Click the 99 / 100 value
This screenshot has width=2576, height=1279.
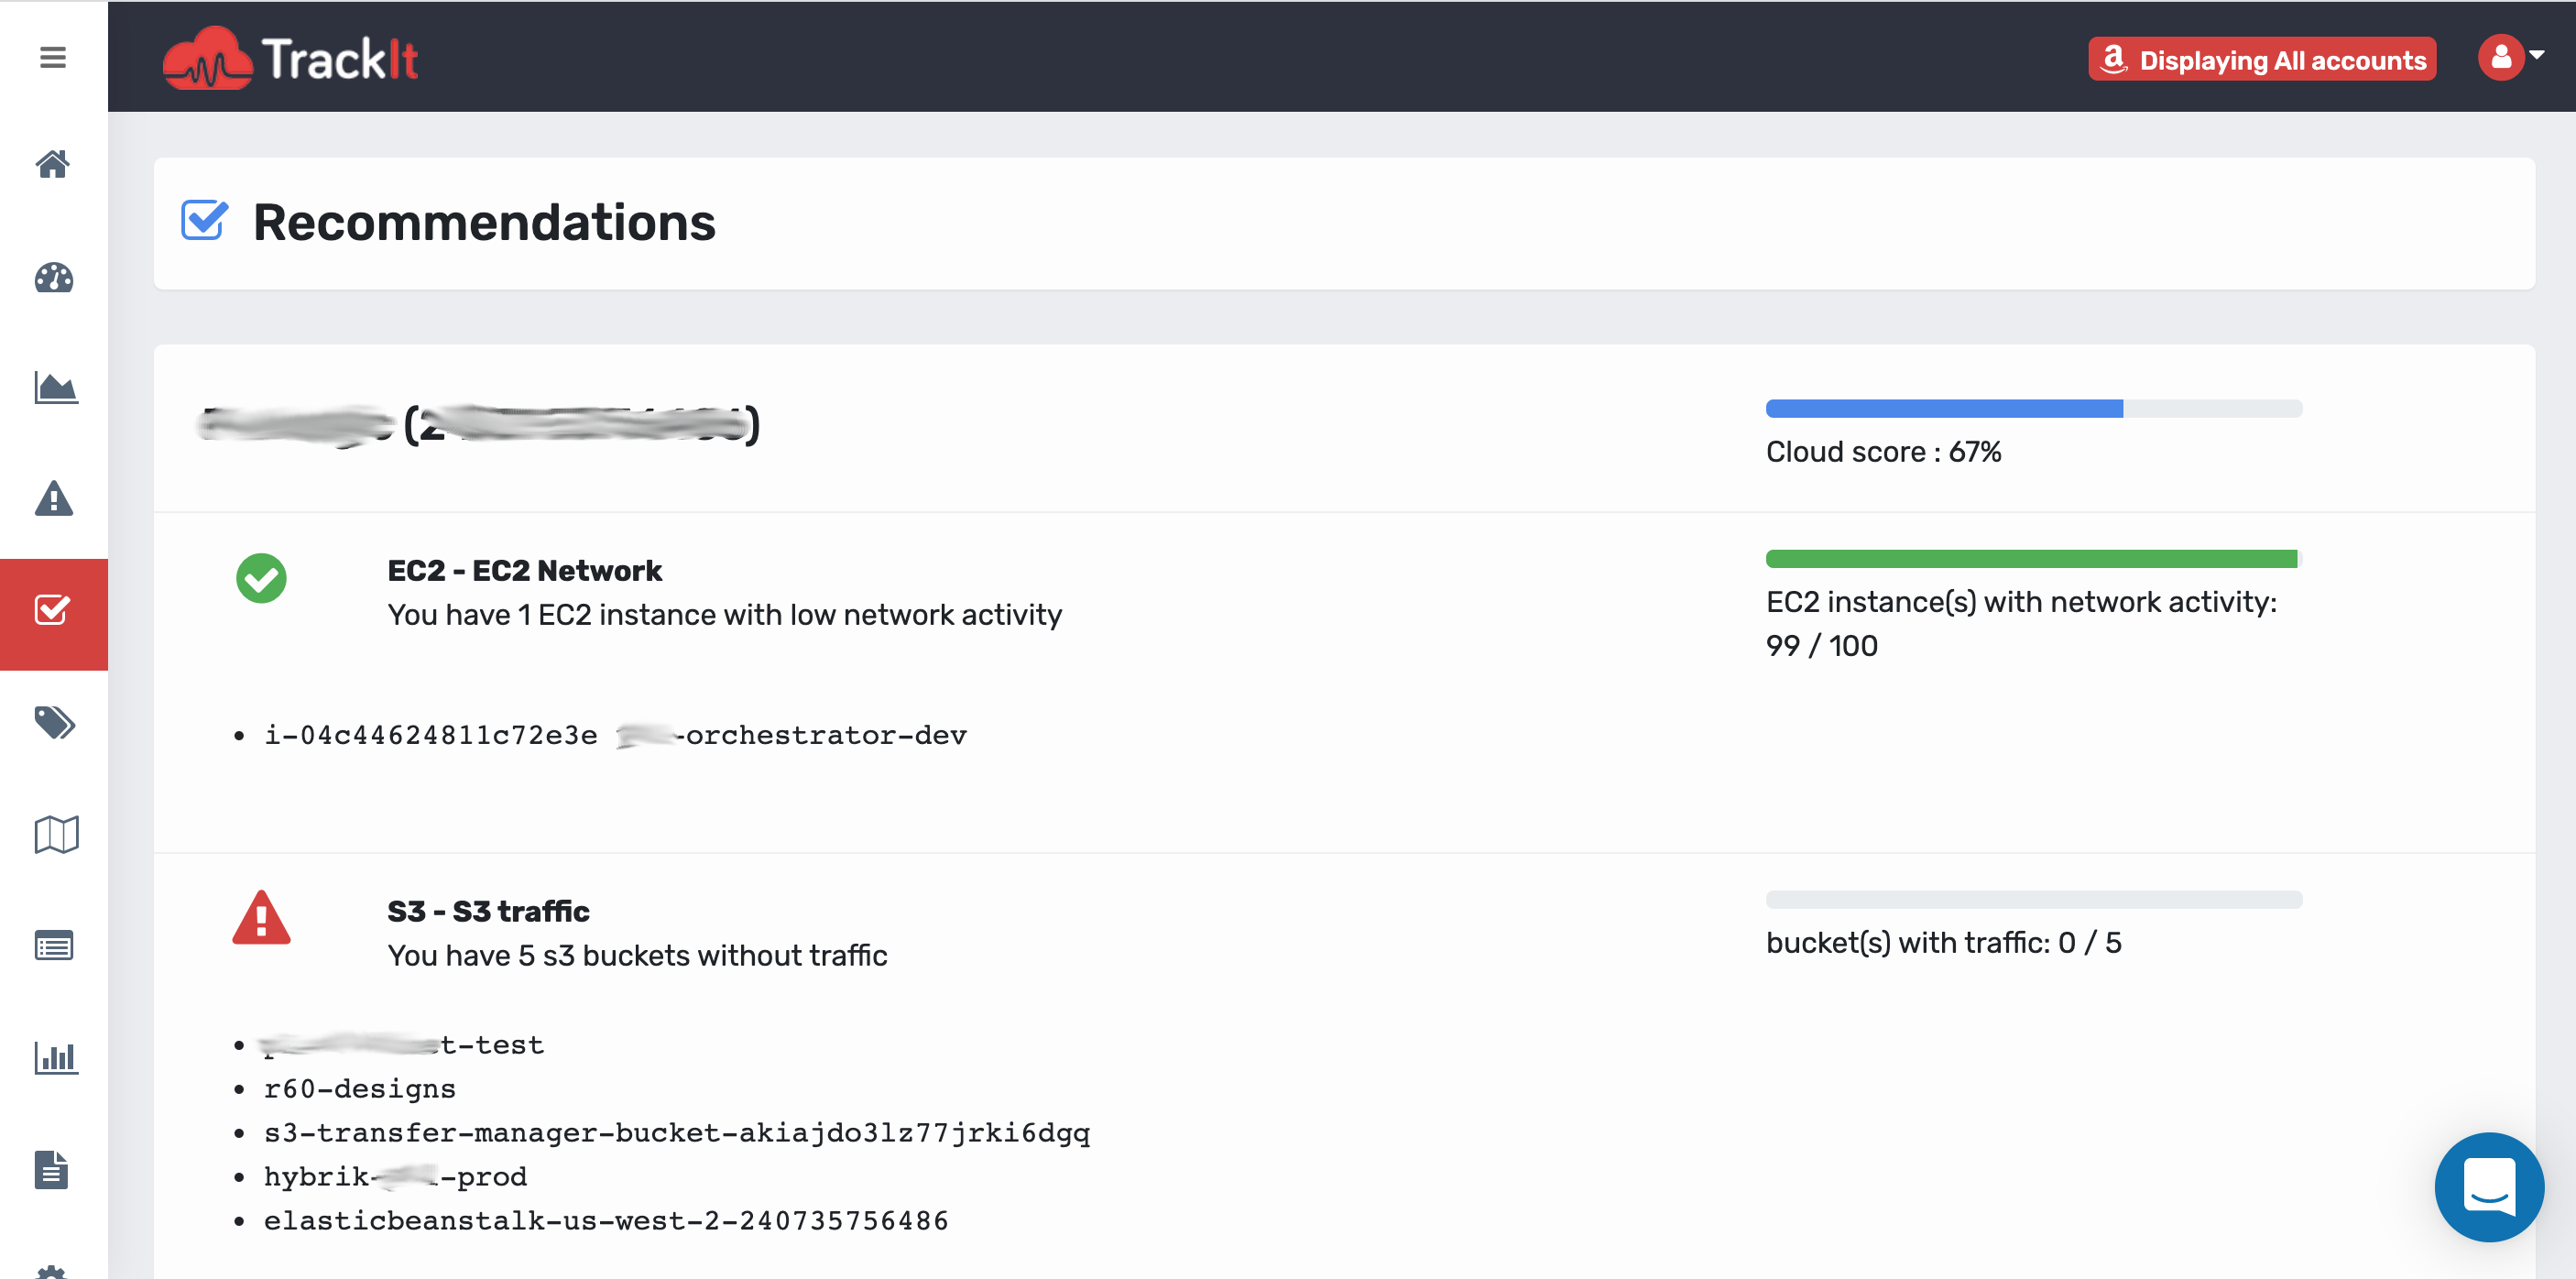coord(1822,646)
